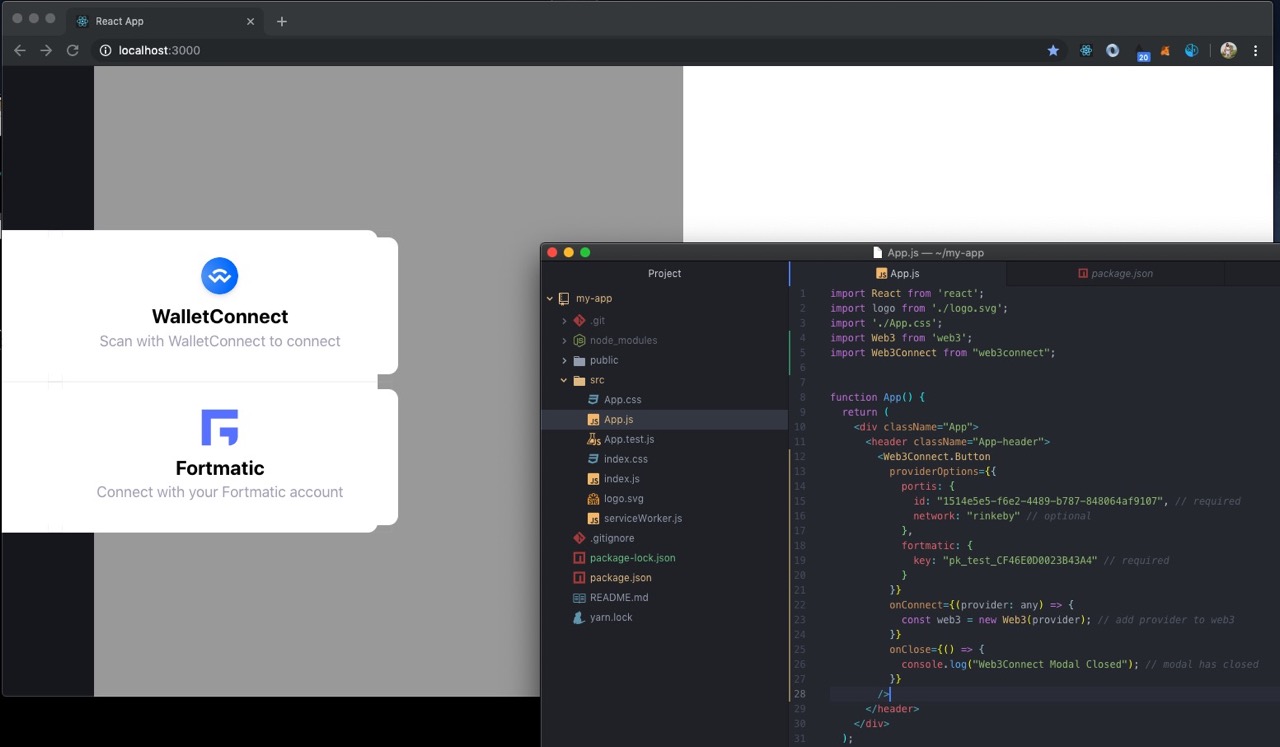Click the localhost:3000 address bar

pyautogui.click(x=160, y=50)
